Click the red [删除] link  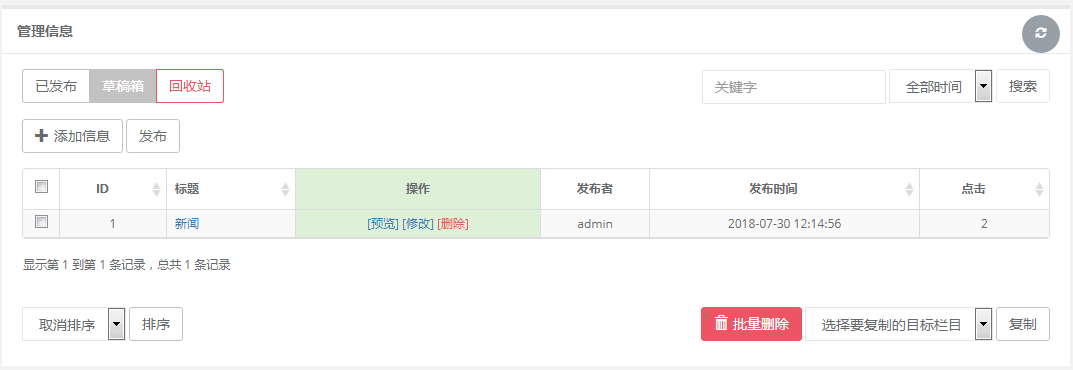coord(453,224)
